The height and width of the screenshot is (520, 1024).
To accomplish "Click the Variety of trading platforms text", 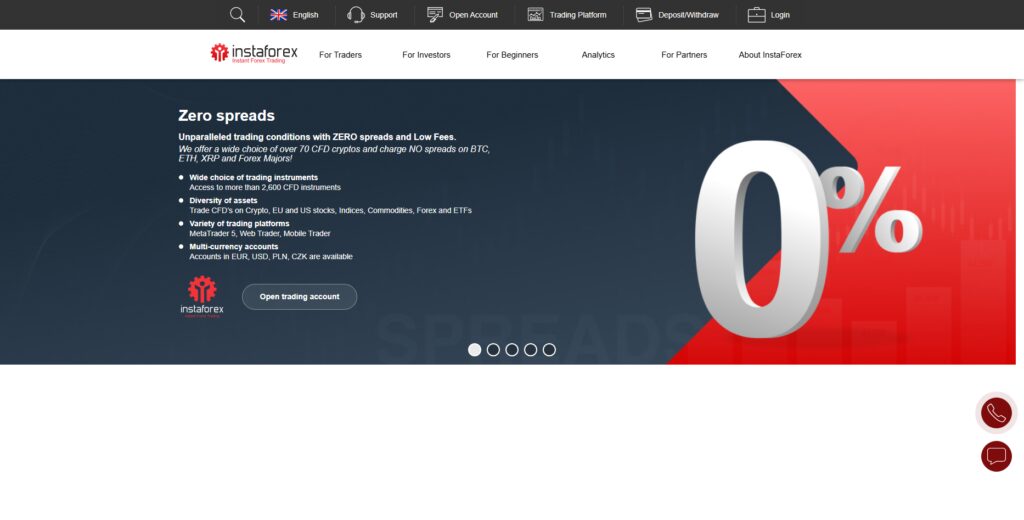I will tap(239, 223).
